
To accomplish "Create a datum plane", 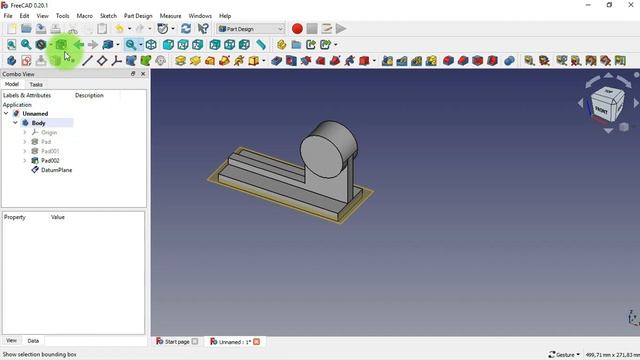I will [102, 61].
